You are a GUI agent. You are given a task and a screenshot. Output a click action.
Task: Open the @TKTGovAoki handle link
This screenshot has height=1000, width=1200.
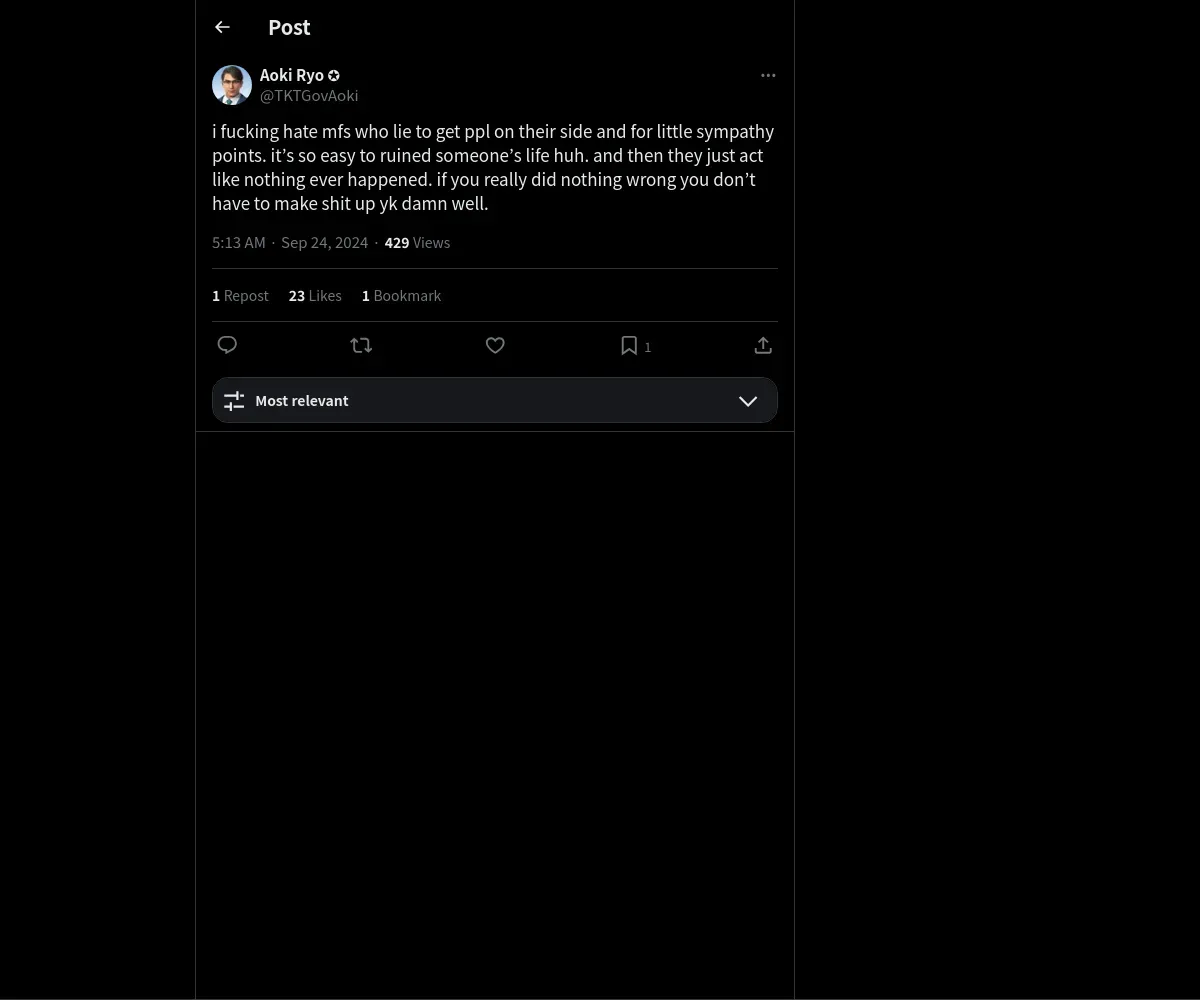tap(309, 96)
